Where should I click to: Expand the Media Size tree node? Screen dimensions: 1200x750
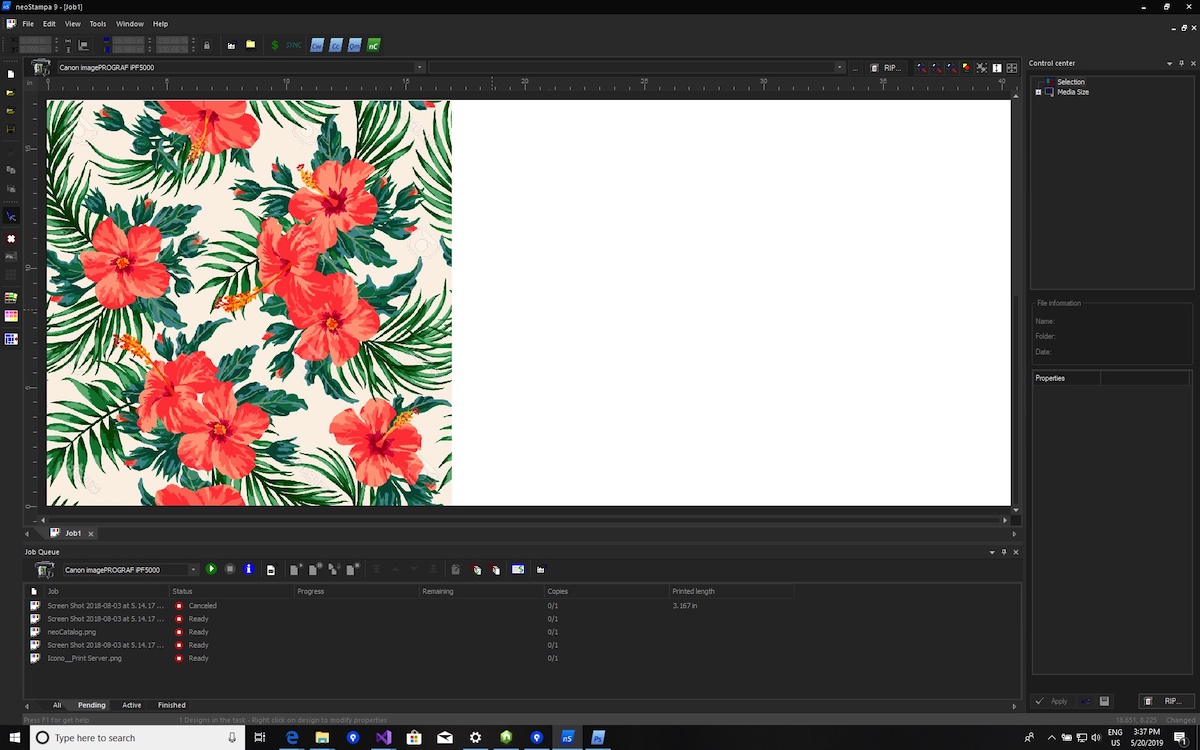click(x=1038, y=92)
